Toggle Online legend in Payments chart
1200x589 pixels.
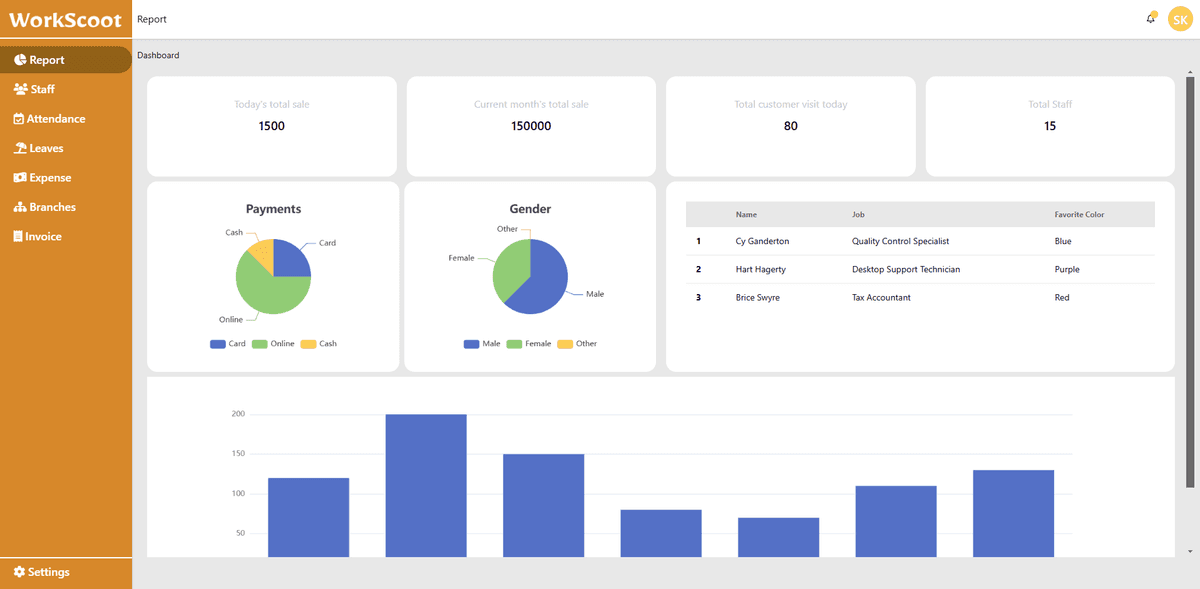[273, 344]
